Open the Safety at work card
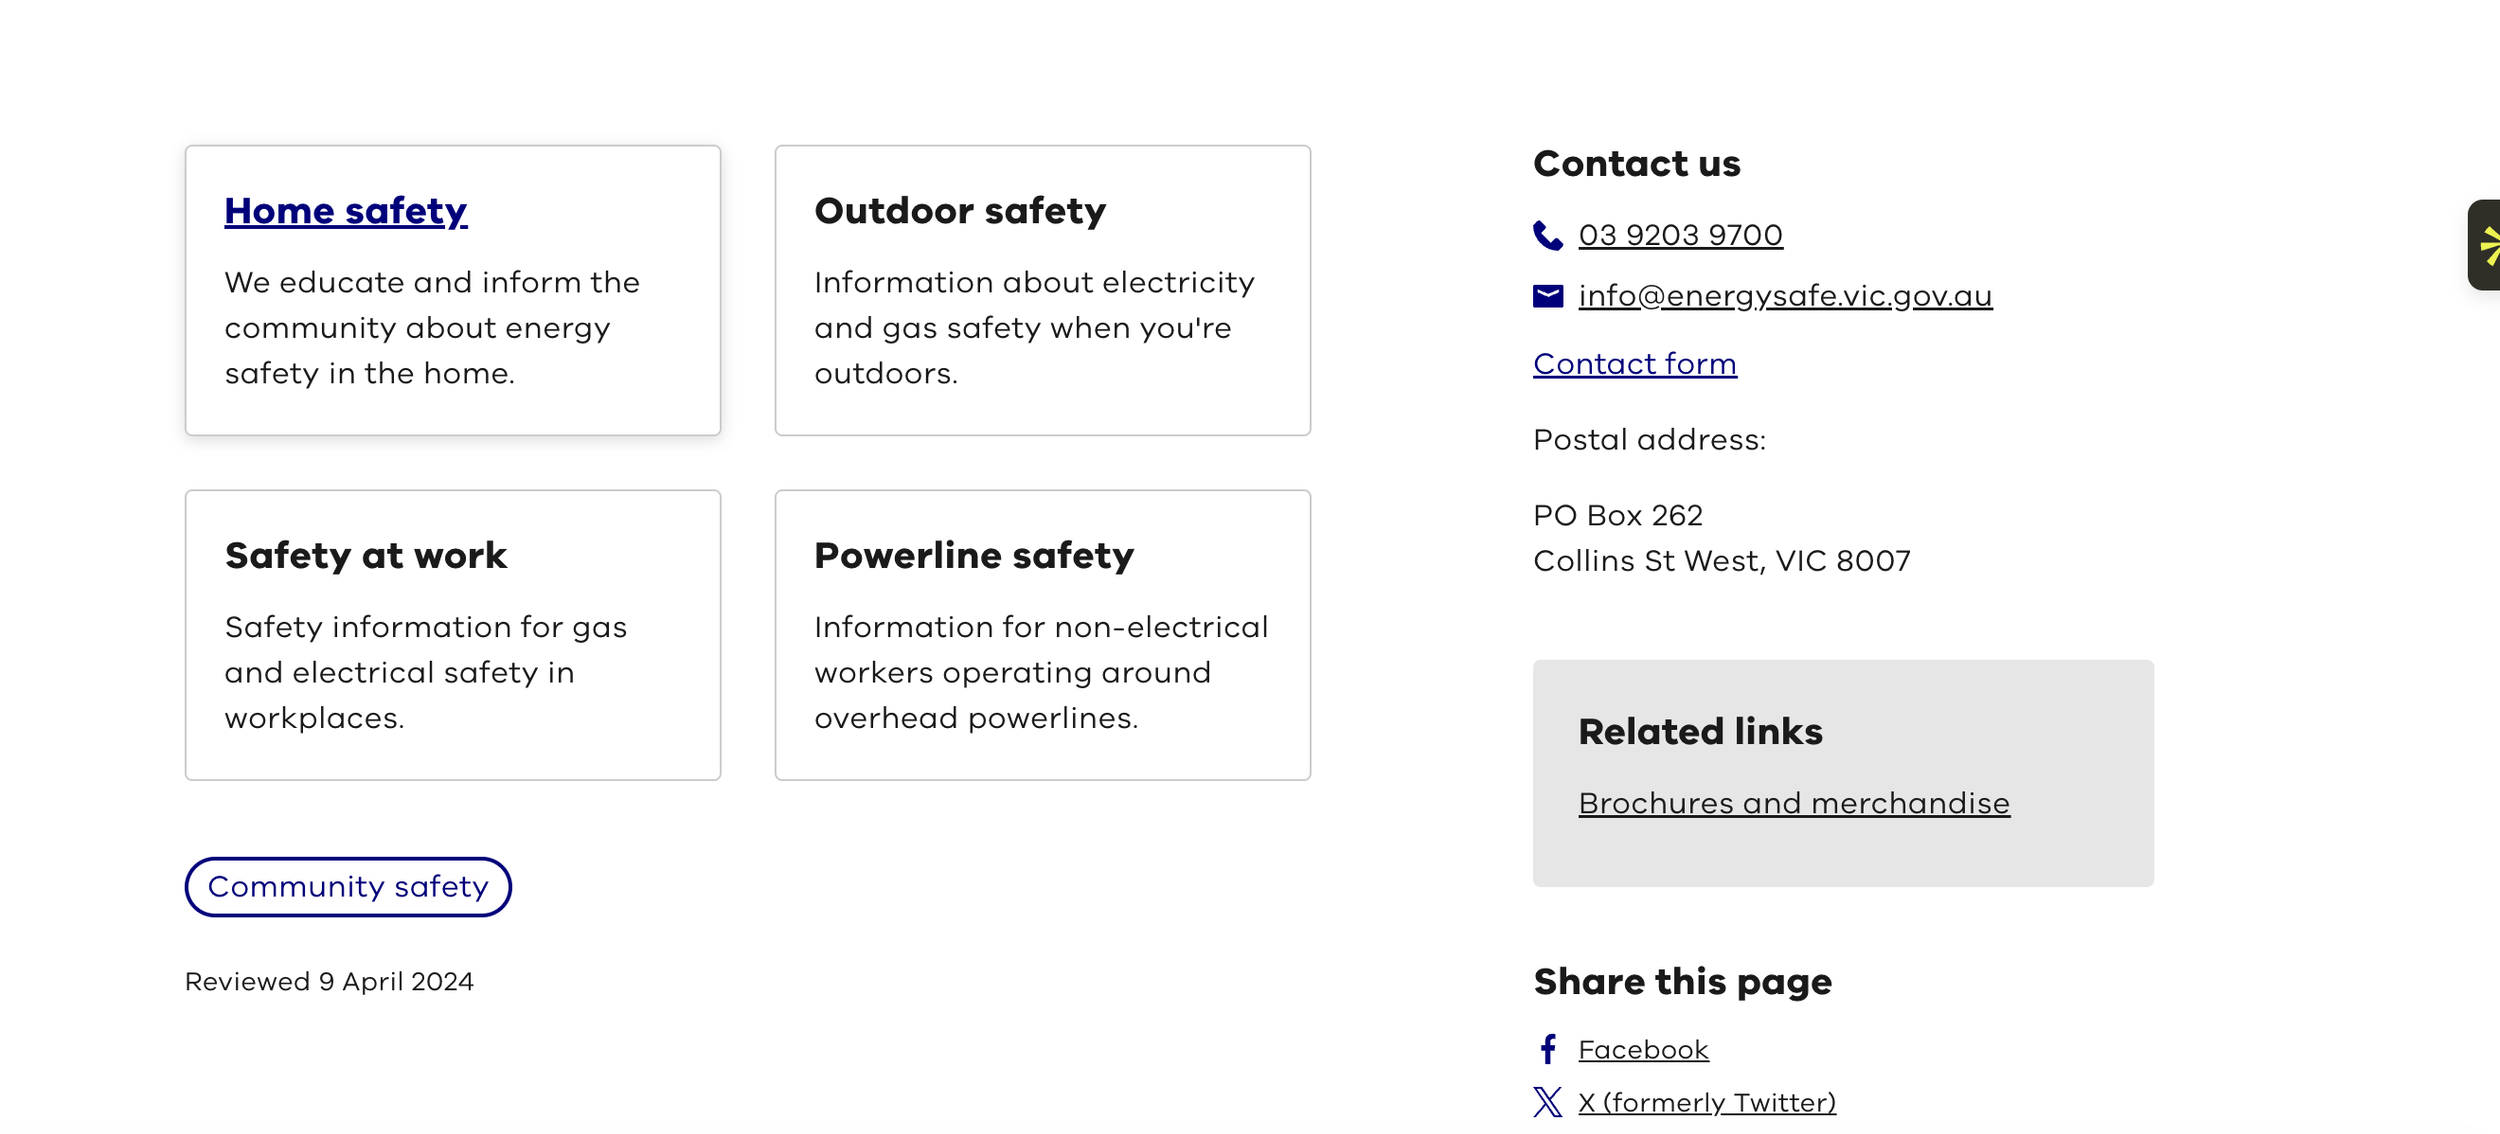2500x1134 pixels. click(452, 635)
